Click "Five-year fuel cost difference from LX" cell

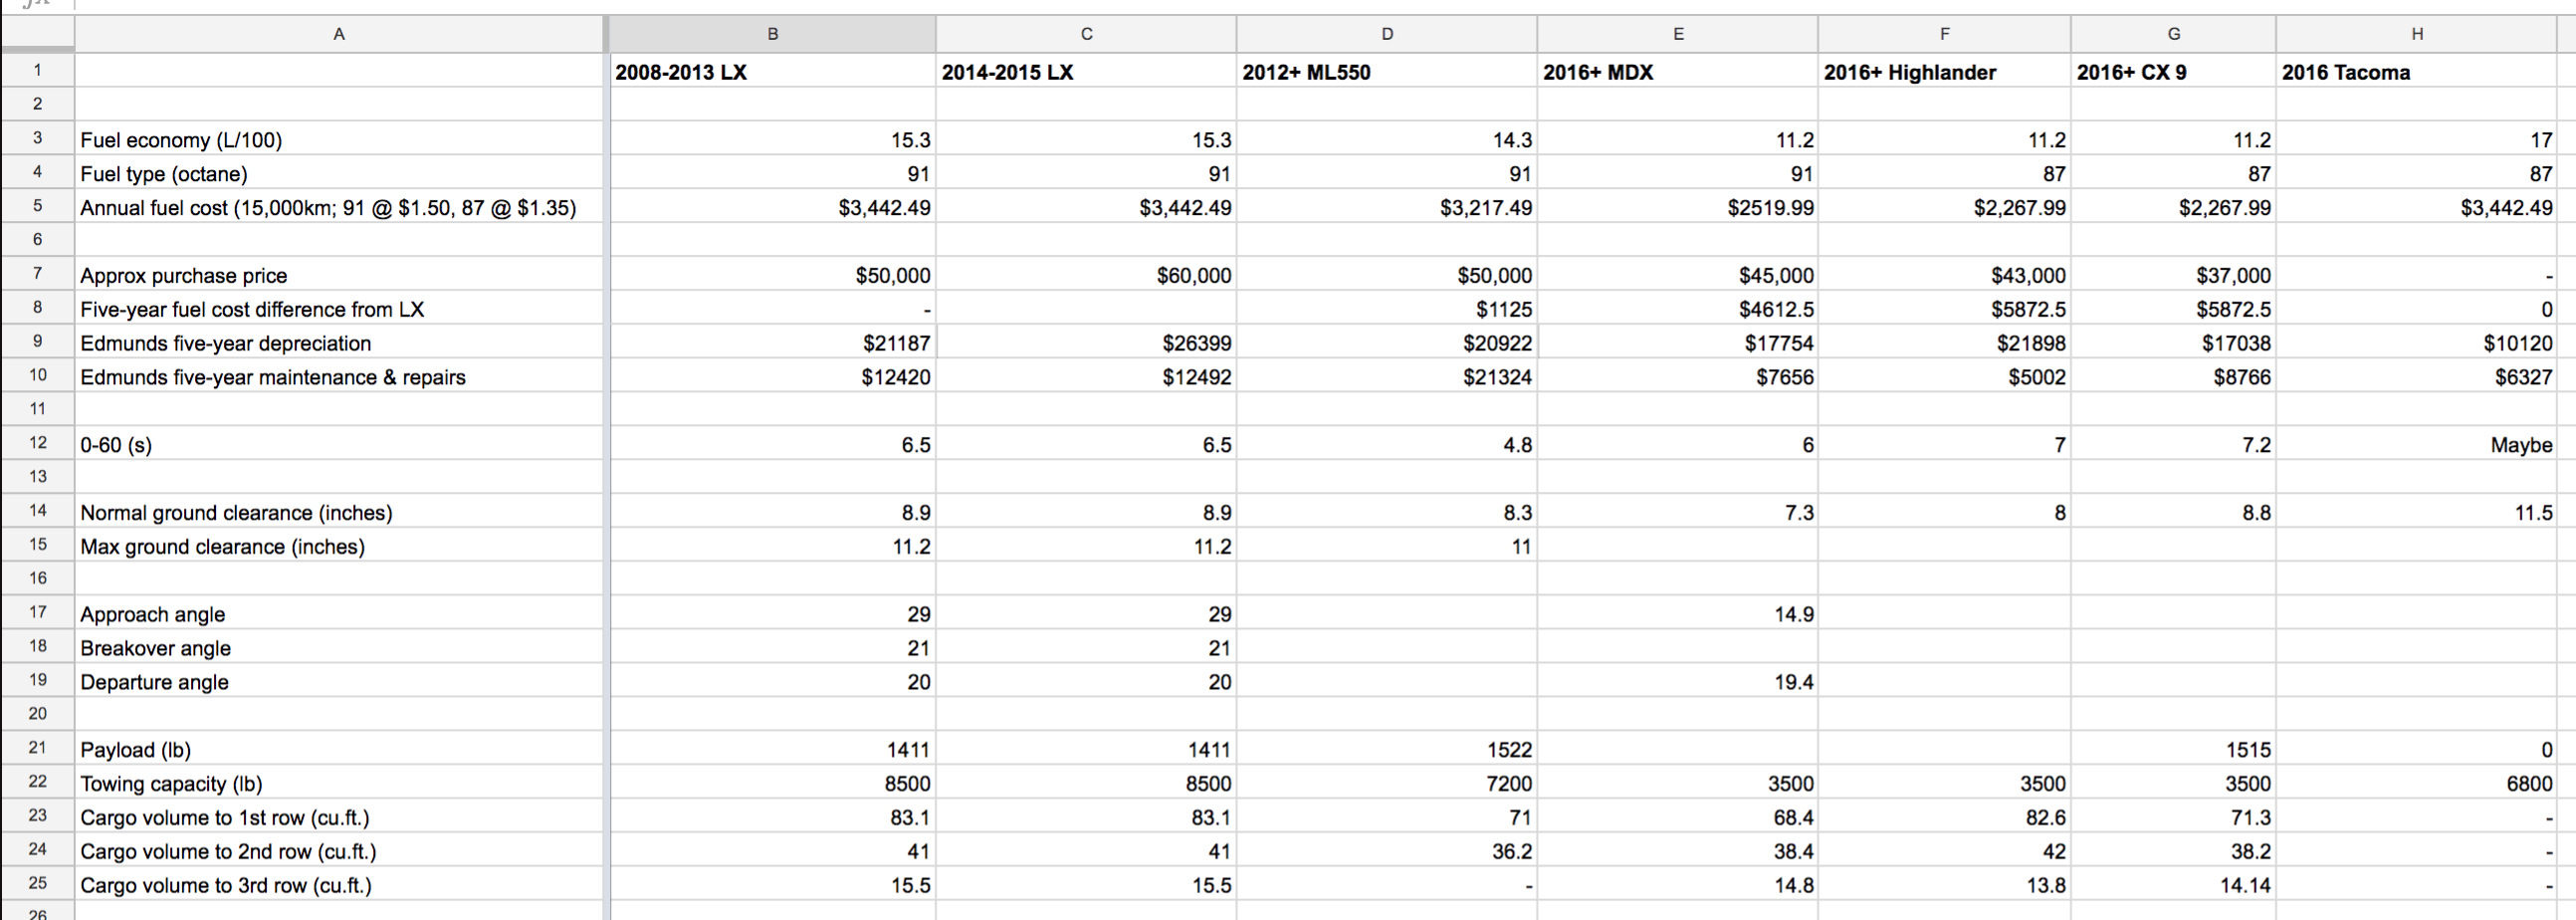point(339,309)
